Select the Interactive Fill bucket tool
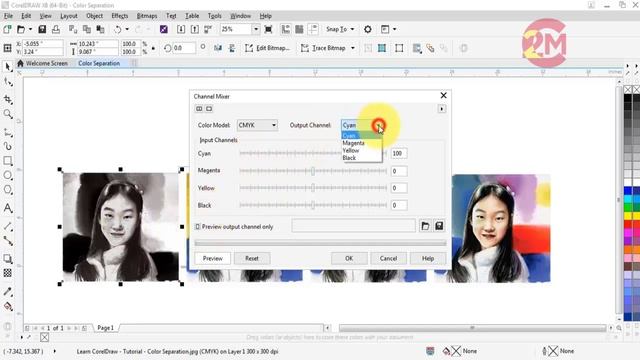 [x=8, y=306]
